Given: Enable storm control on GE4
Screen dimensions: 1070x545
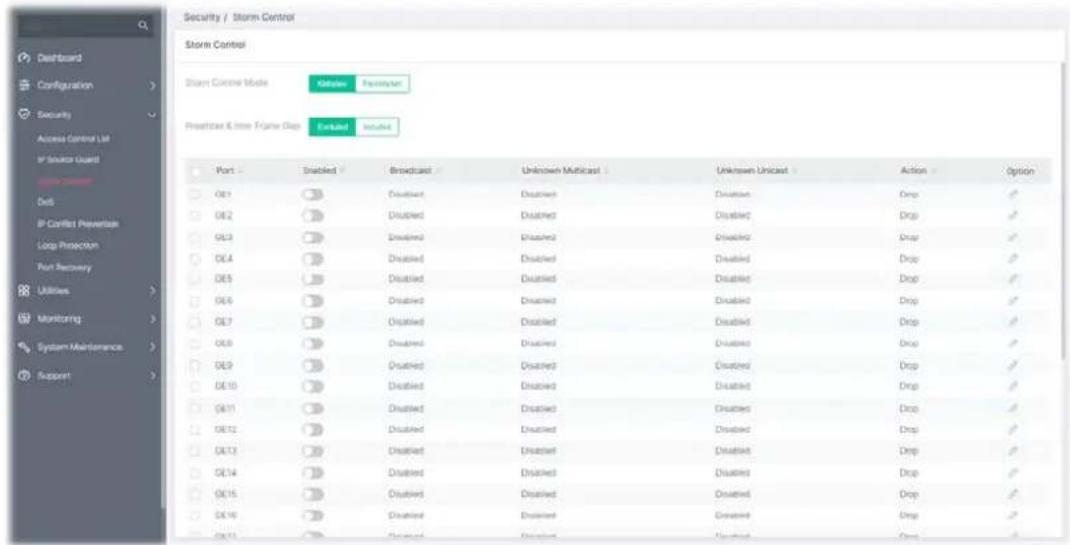Looking at the screenshot, I should tap(313, 259).
